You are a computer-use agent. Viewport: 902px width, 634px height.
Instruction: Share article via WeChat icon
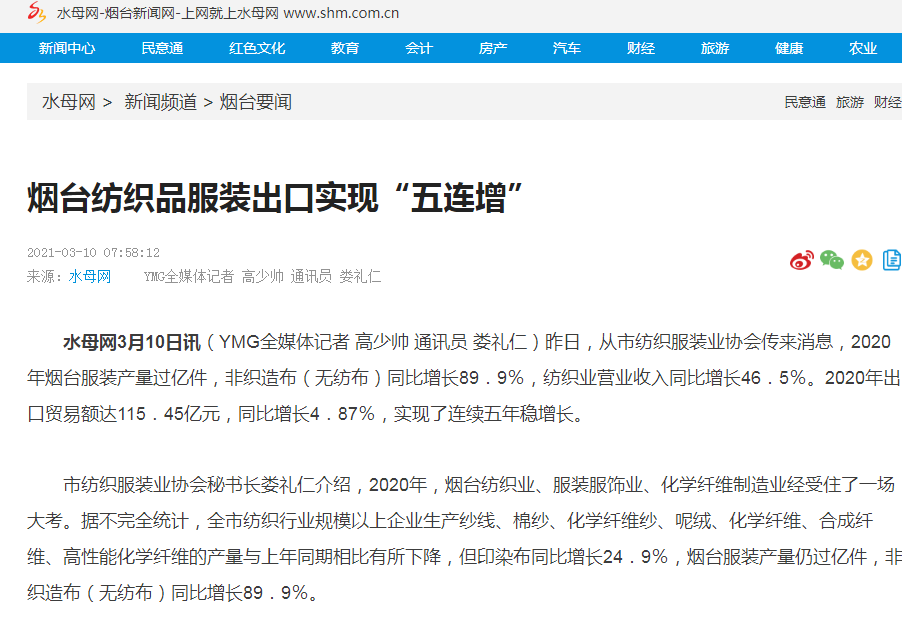click(831, 260)
